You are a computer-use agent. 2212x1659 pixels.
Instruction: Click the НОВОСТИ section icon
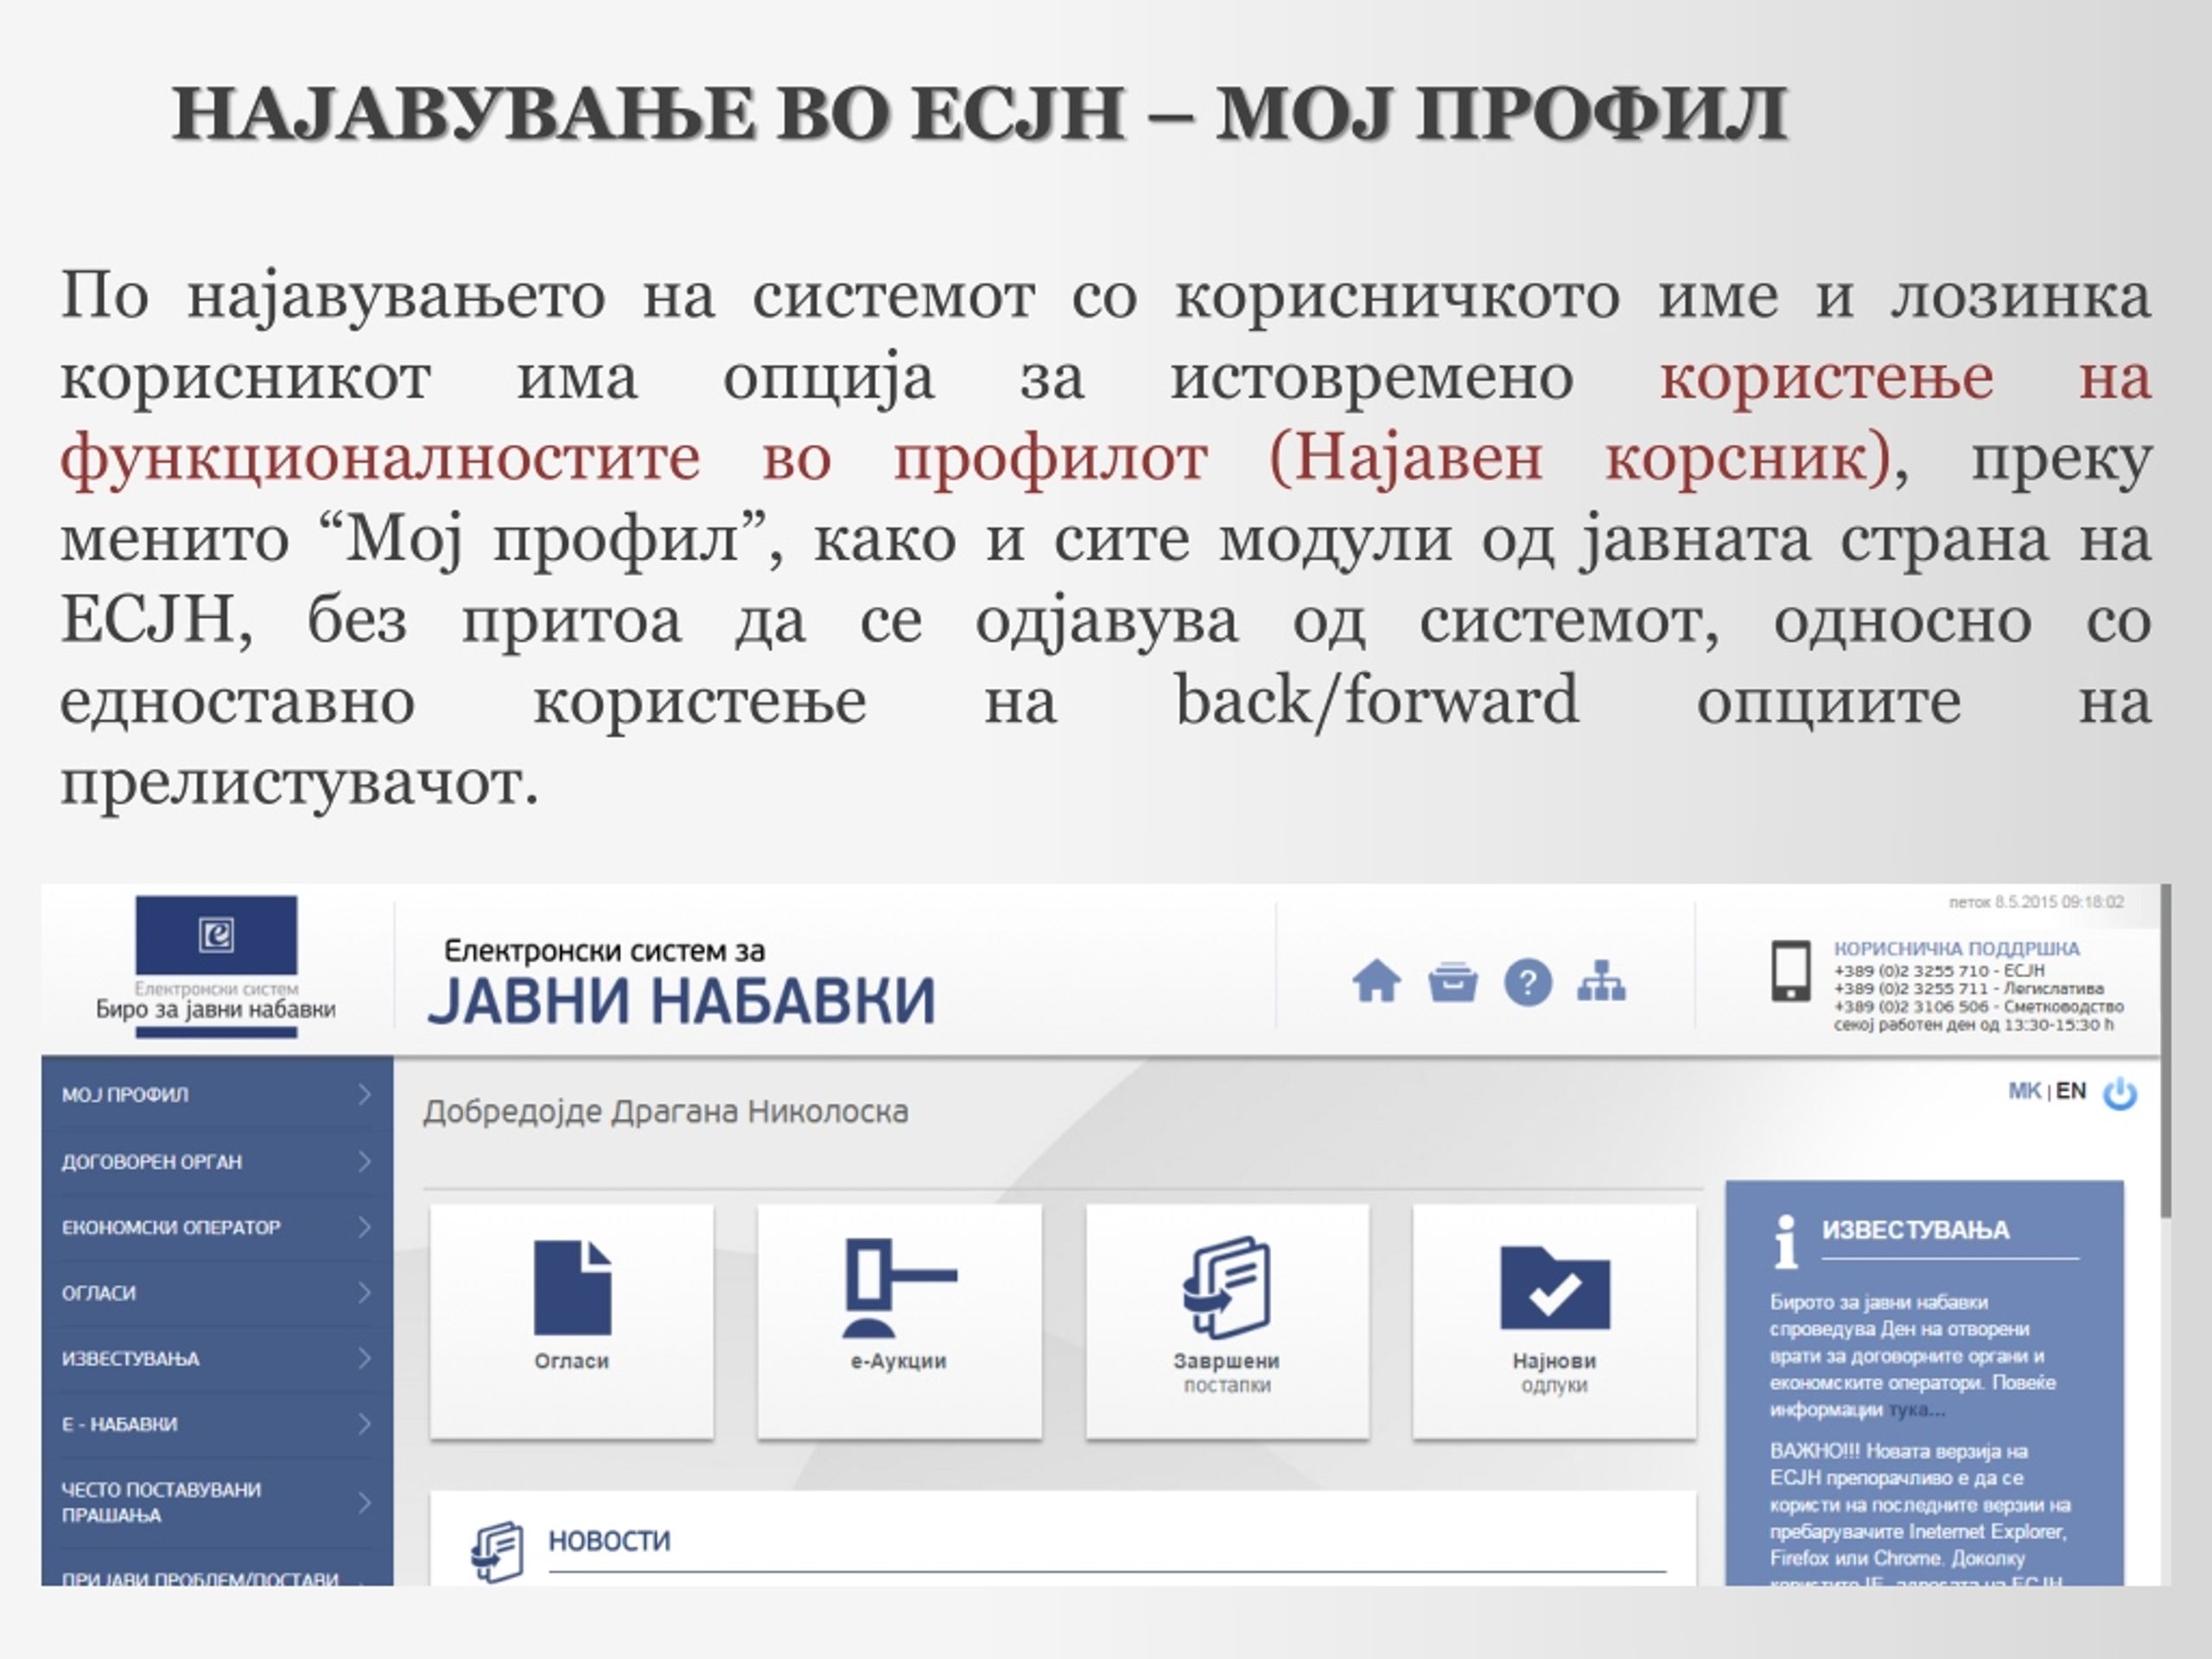pos(497,1552)
